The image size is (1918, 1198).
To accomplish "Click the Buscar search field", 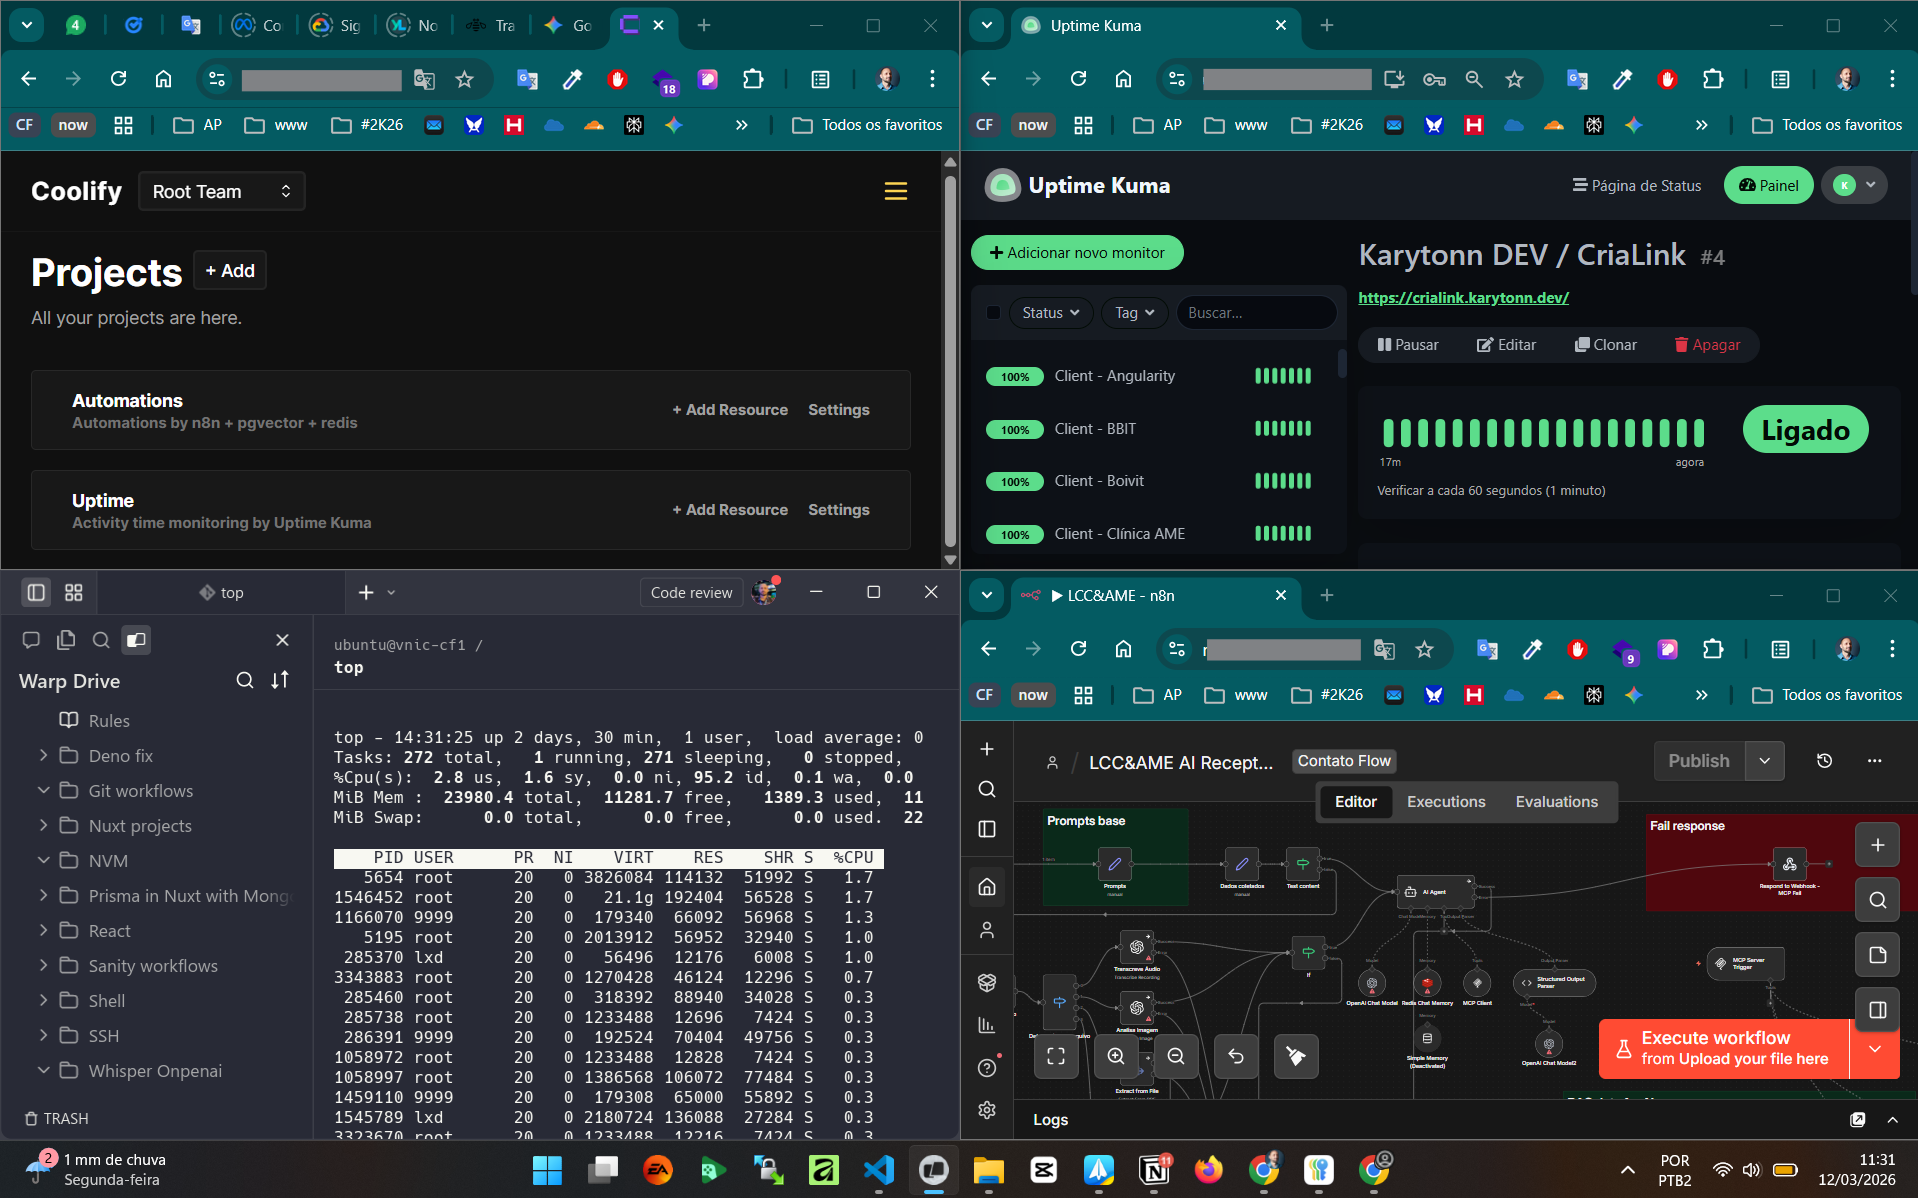I will pos(1255,313).
